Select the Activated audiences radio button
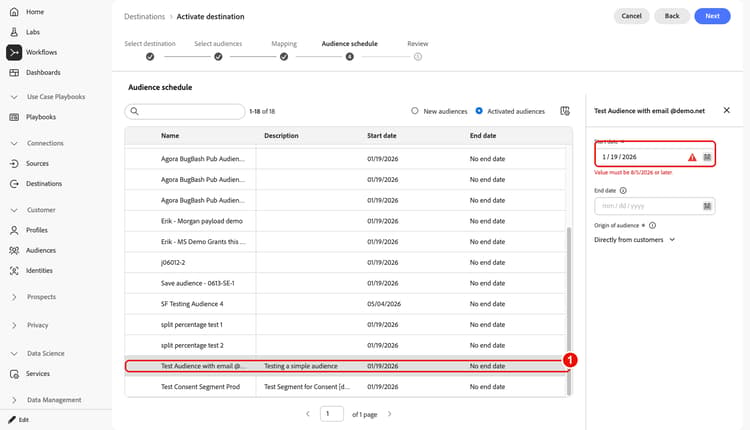The width and height of the screenshot is (750, 430). [479, 111]
